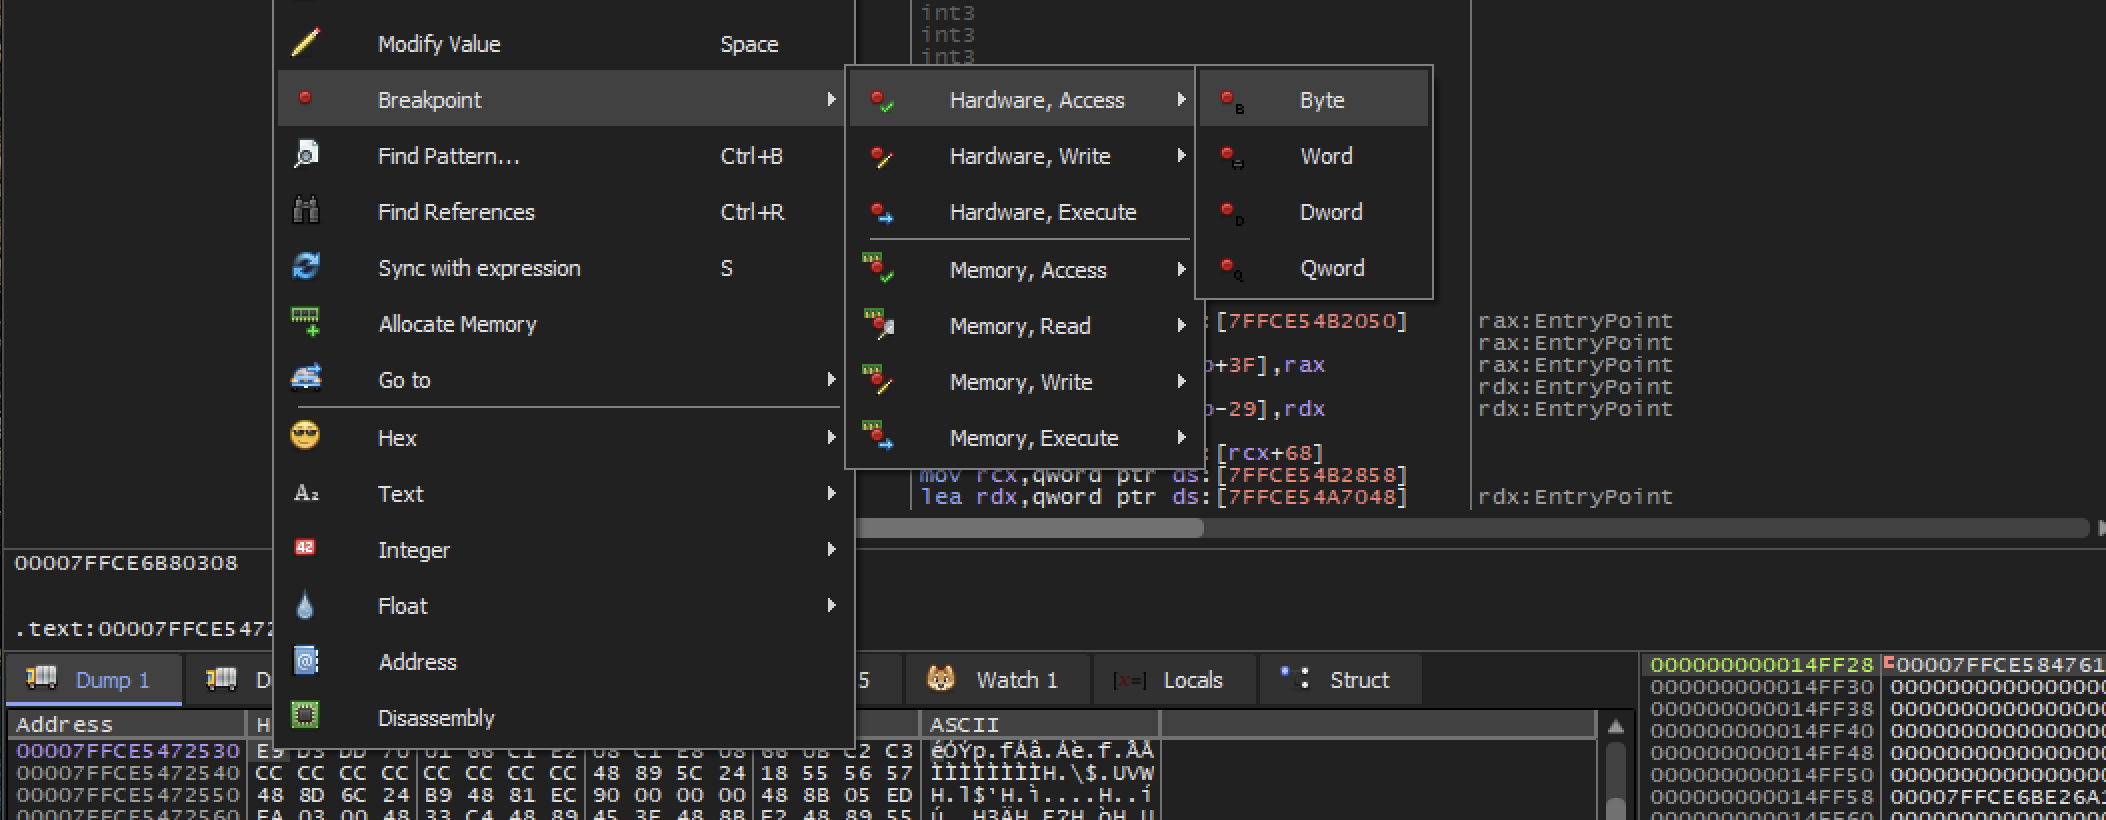
Task: Switch to the Dump 1 tab
Action: 93,680
